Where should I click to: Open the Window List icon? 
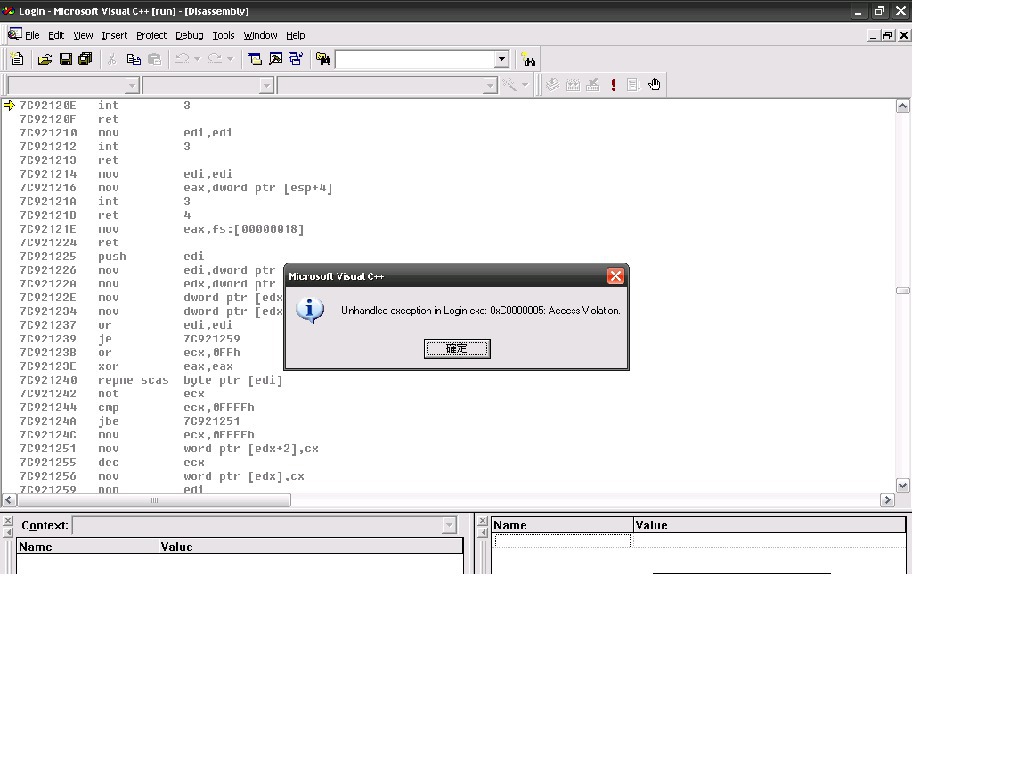click(296, 59)
